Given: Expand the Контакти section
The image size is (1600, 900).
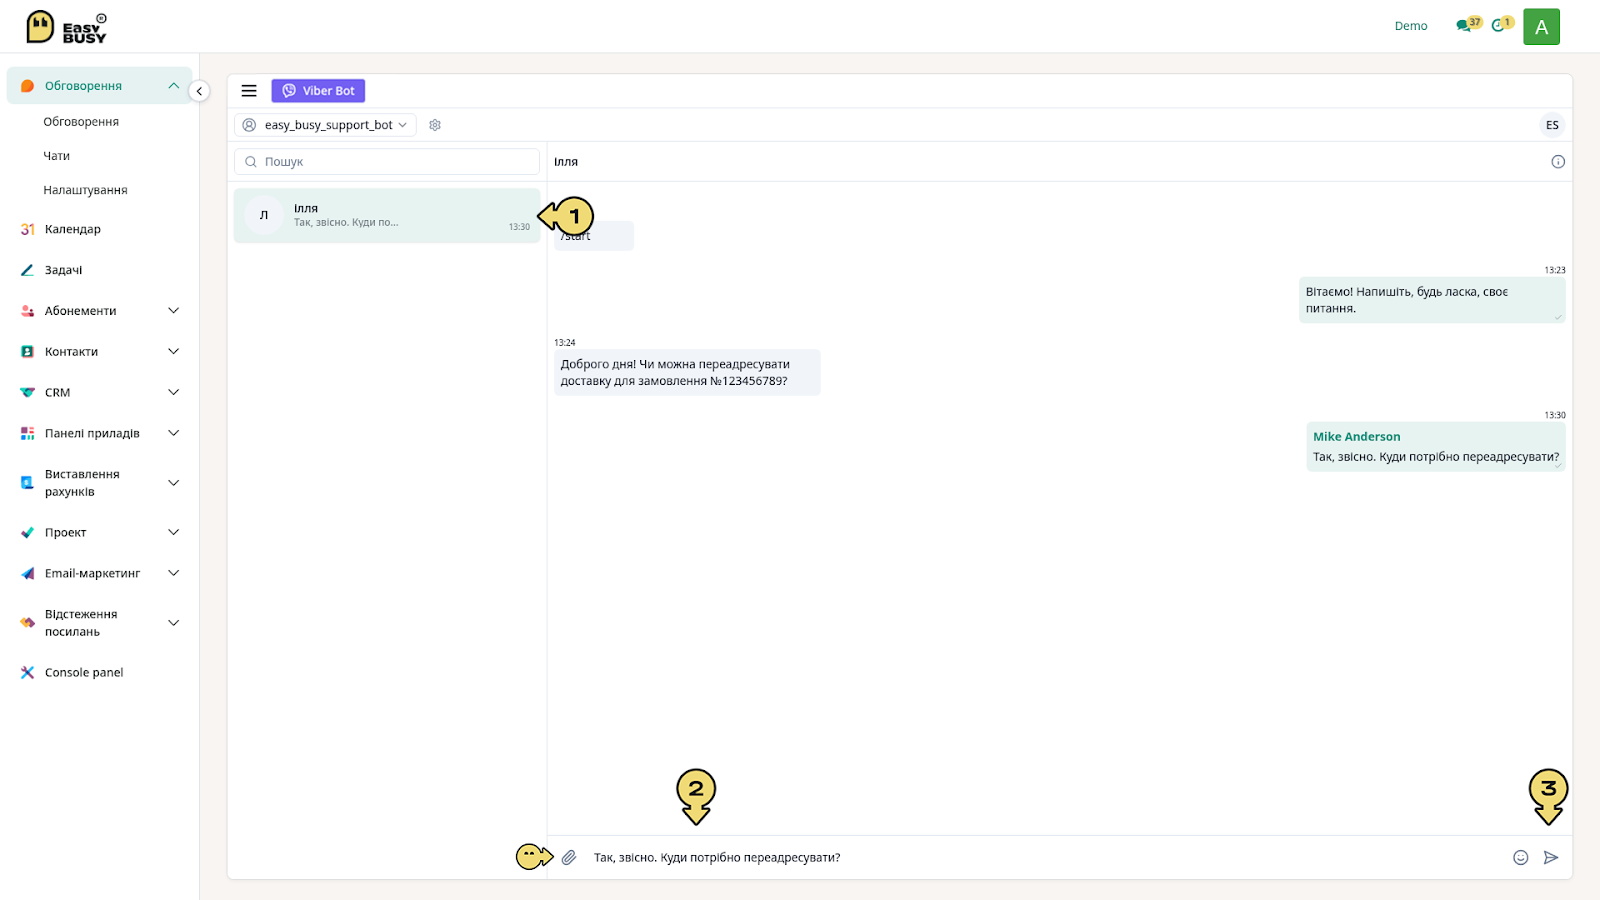Looking at the screenshot, I should pyautogui.click(x=173, y=352).
